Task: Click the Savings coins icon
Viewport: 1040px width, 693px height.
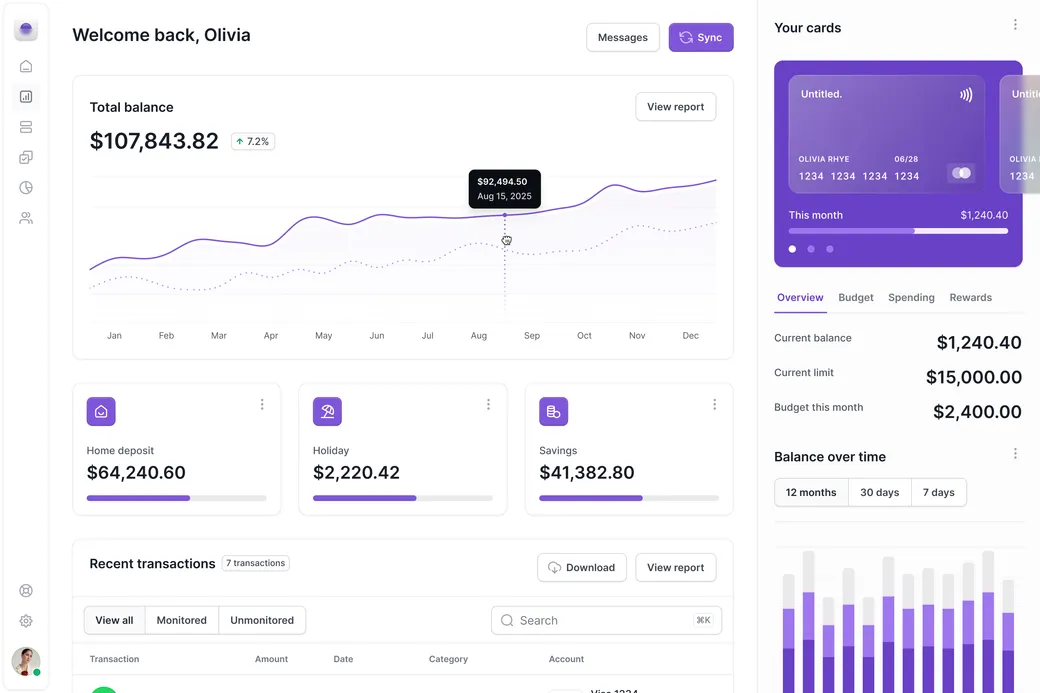Action: click(x=553, y=411)
